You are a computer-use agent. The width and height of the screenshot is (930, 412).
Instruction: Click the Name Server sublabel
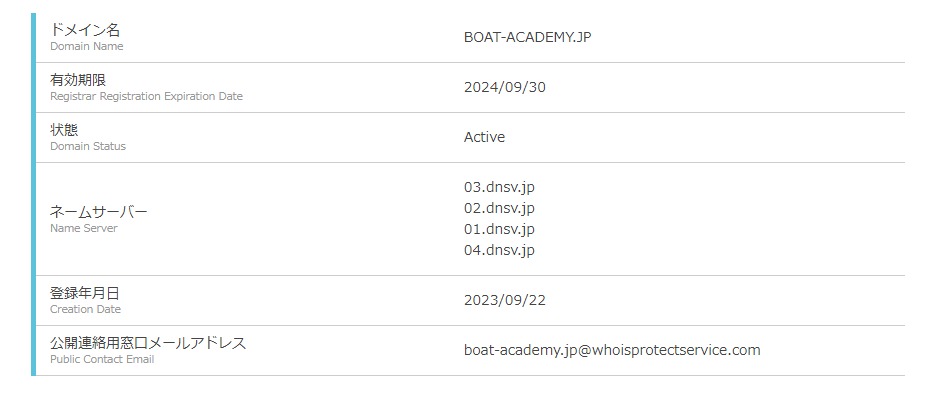pos(83,228)
